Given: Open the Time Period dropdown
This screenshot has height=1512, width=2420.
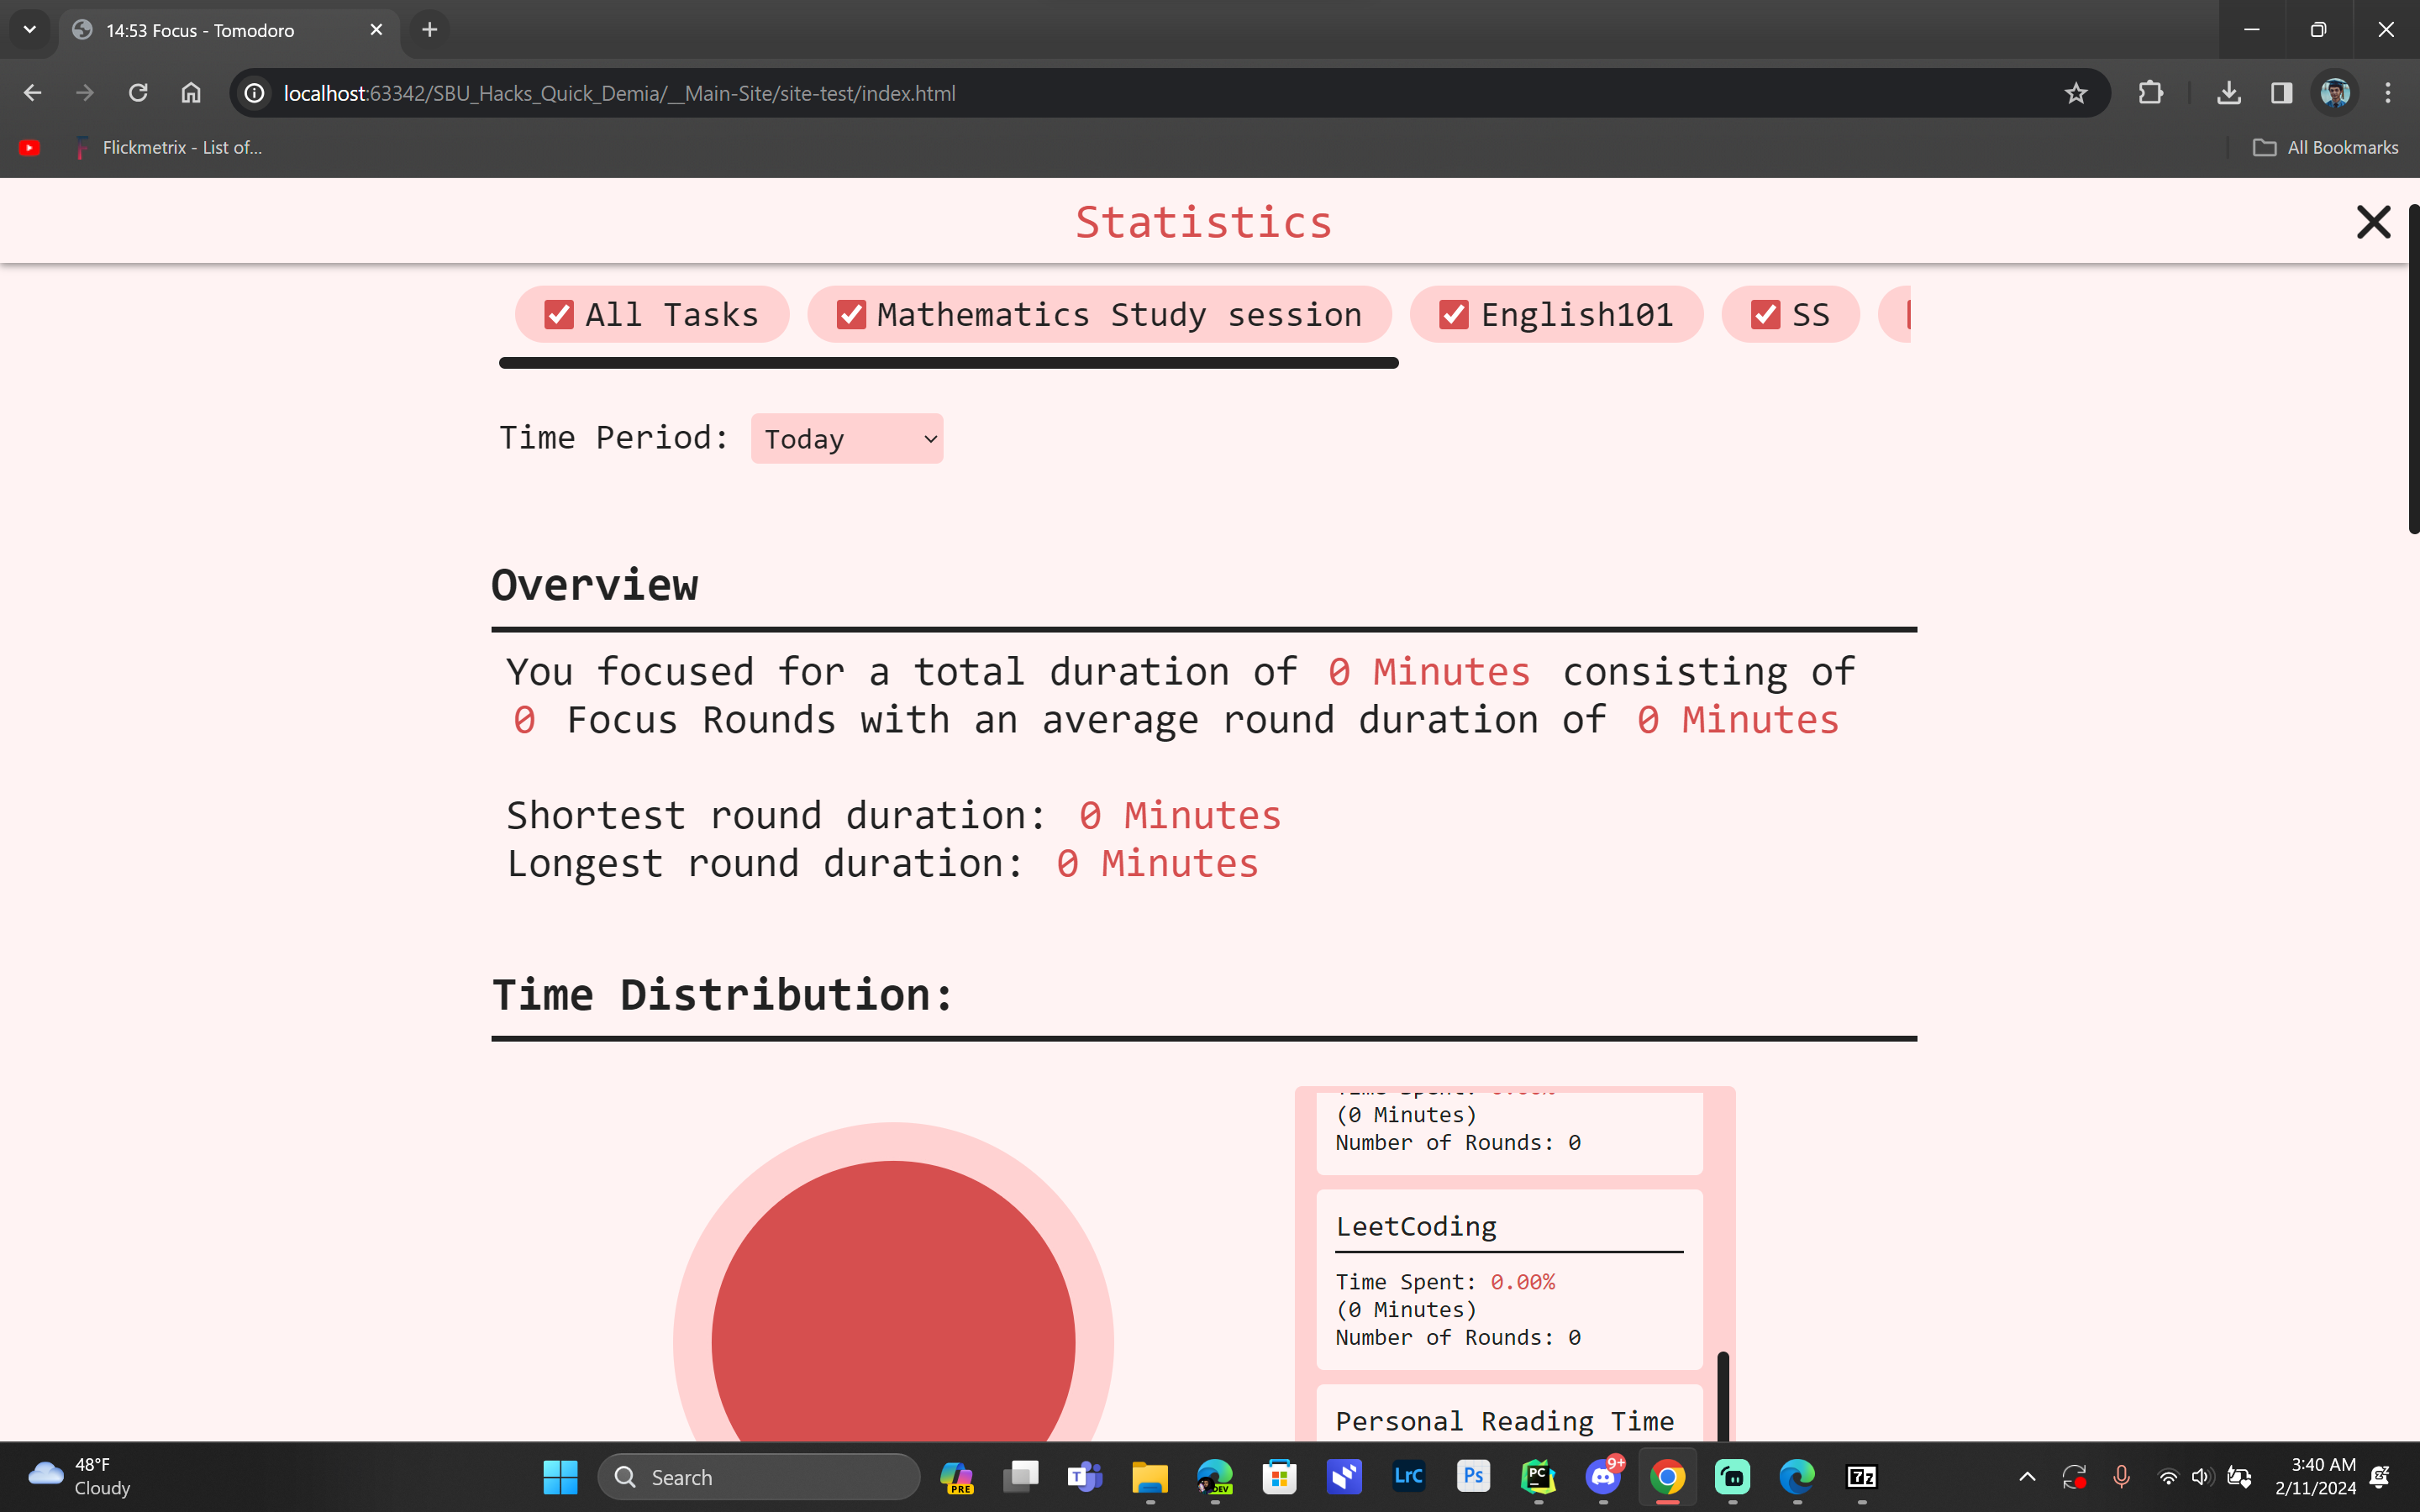Looking at the screenshot, I should pos(846,439).
